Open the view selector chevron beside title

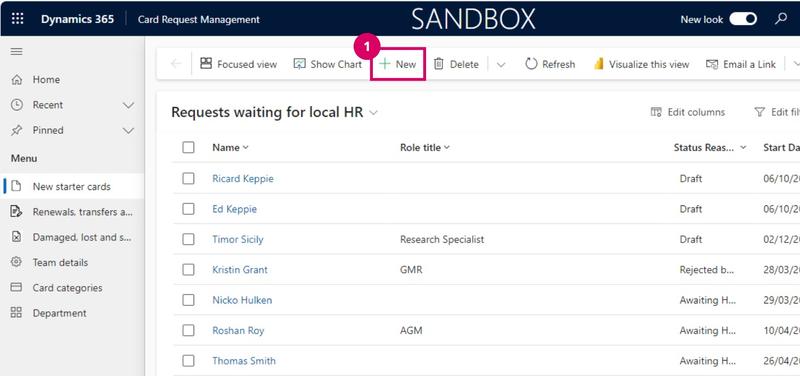pos(373,113)
